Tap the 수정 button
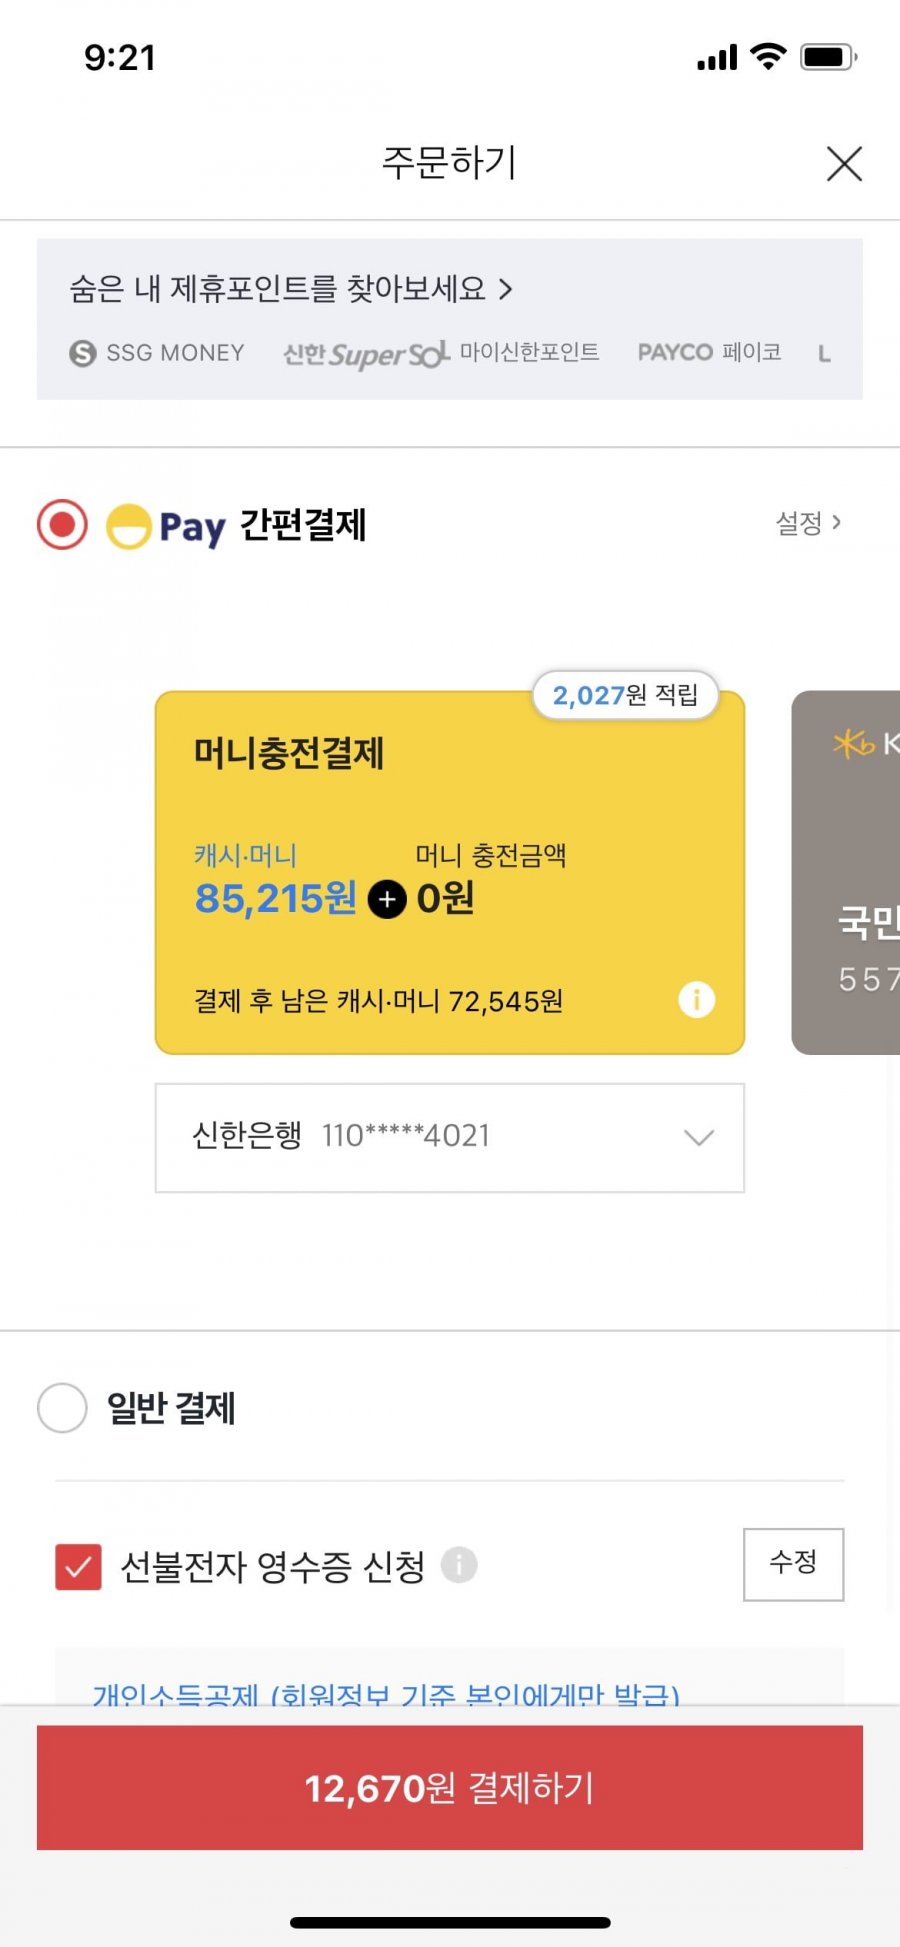900x1947 pixels. (x=794, y=1564)
